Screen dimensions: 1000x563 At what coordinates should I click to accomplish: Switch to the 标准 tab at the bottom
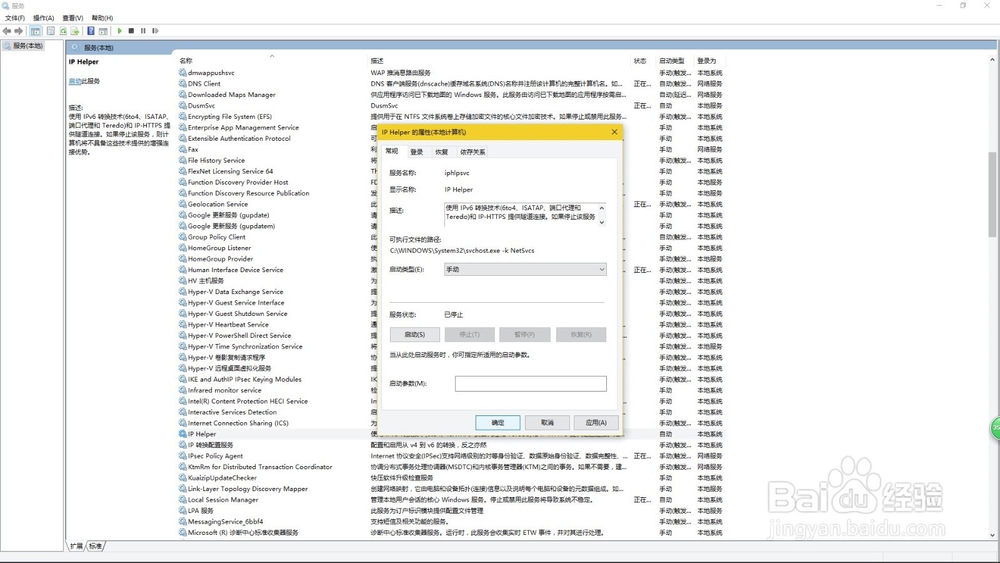coord(95,546)
